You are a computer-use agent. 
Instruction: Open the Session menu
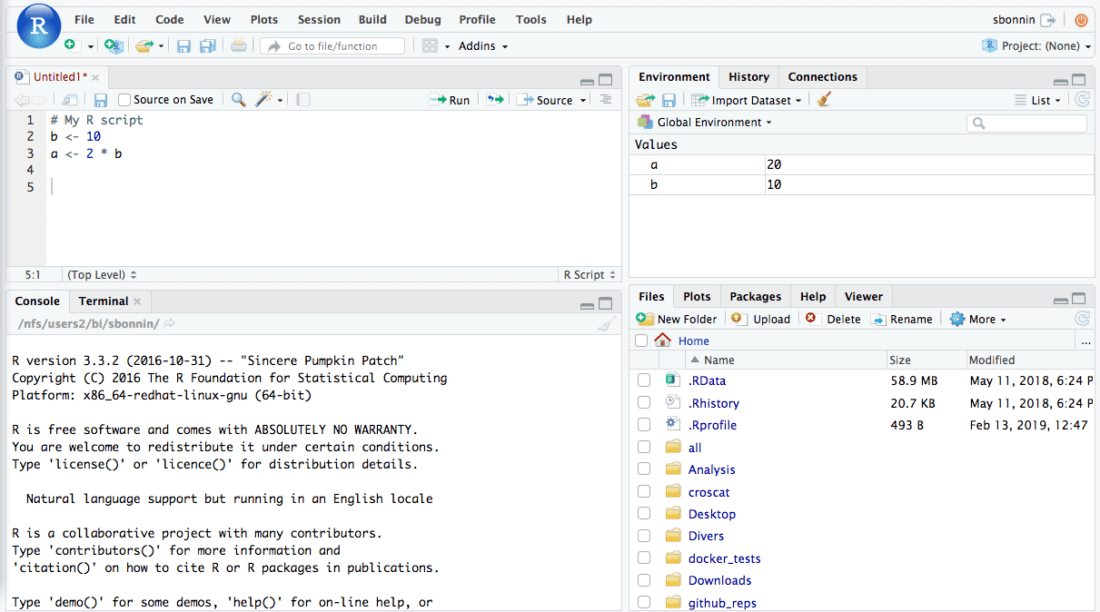(319, 19)
